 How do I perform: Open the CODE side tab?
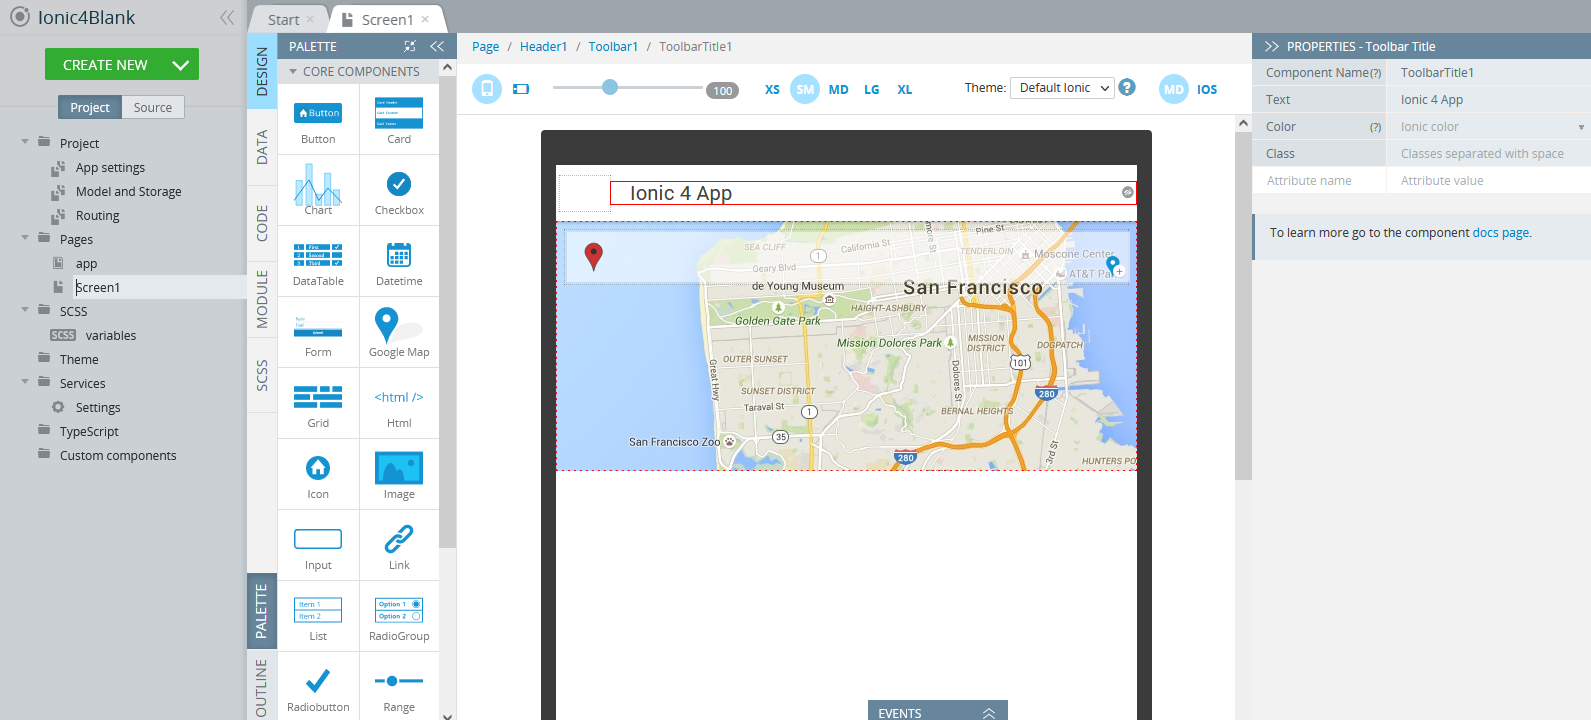pyautogui.click(x=262, y=223)
